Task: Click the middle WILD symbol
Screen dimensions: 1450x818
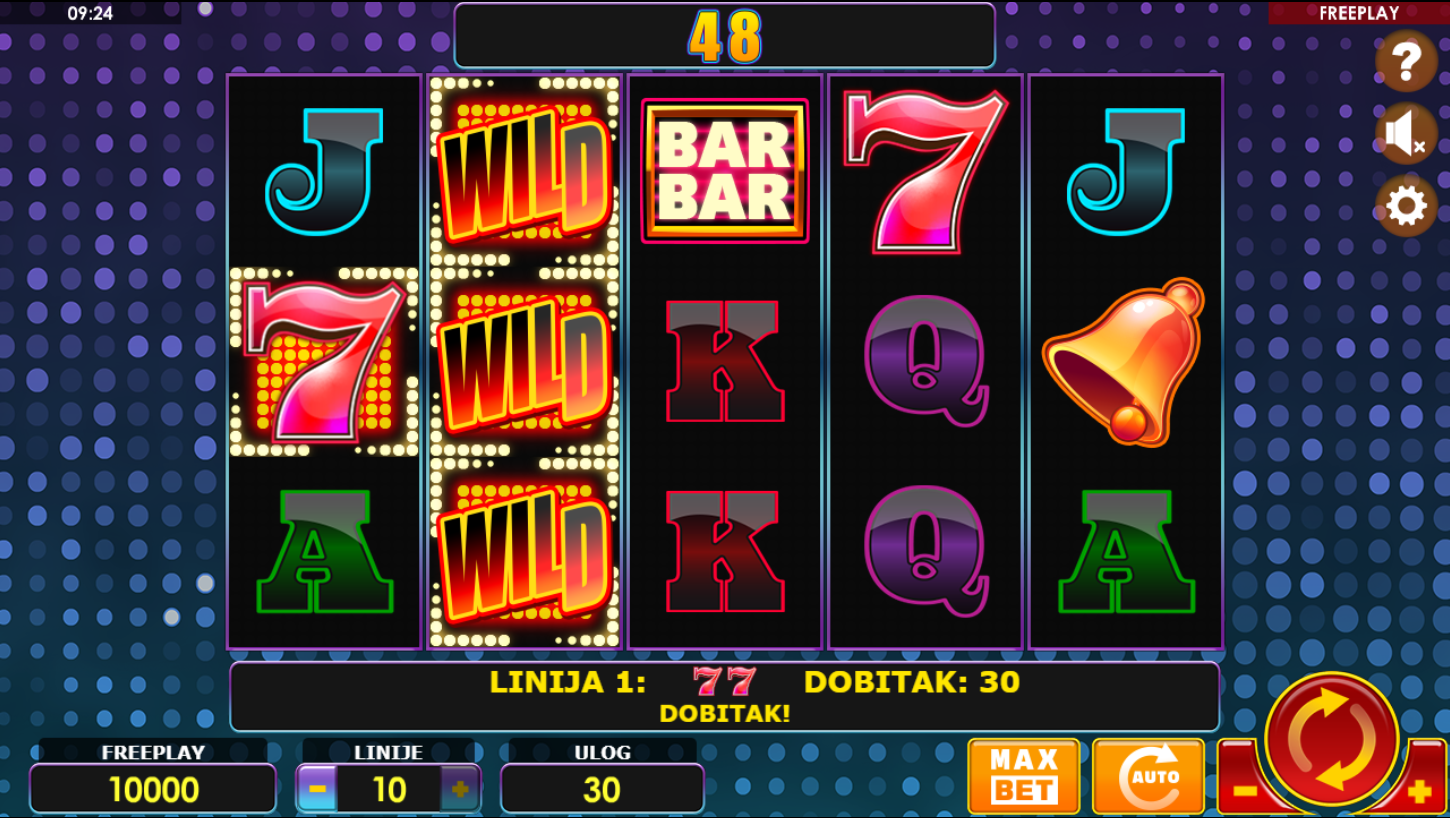Action: (525, 362)
